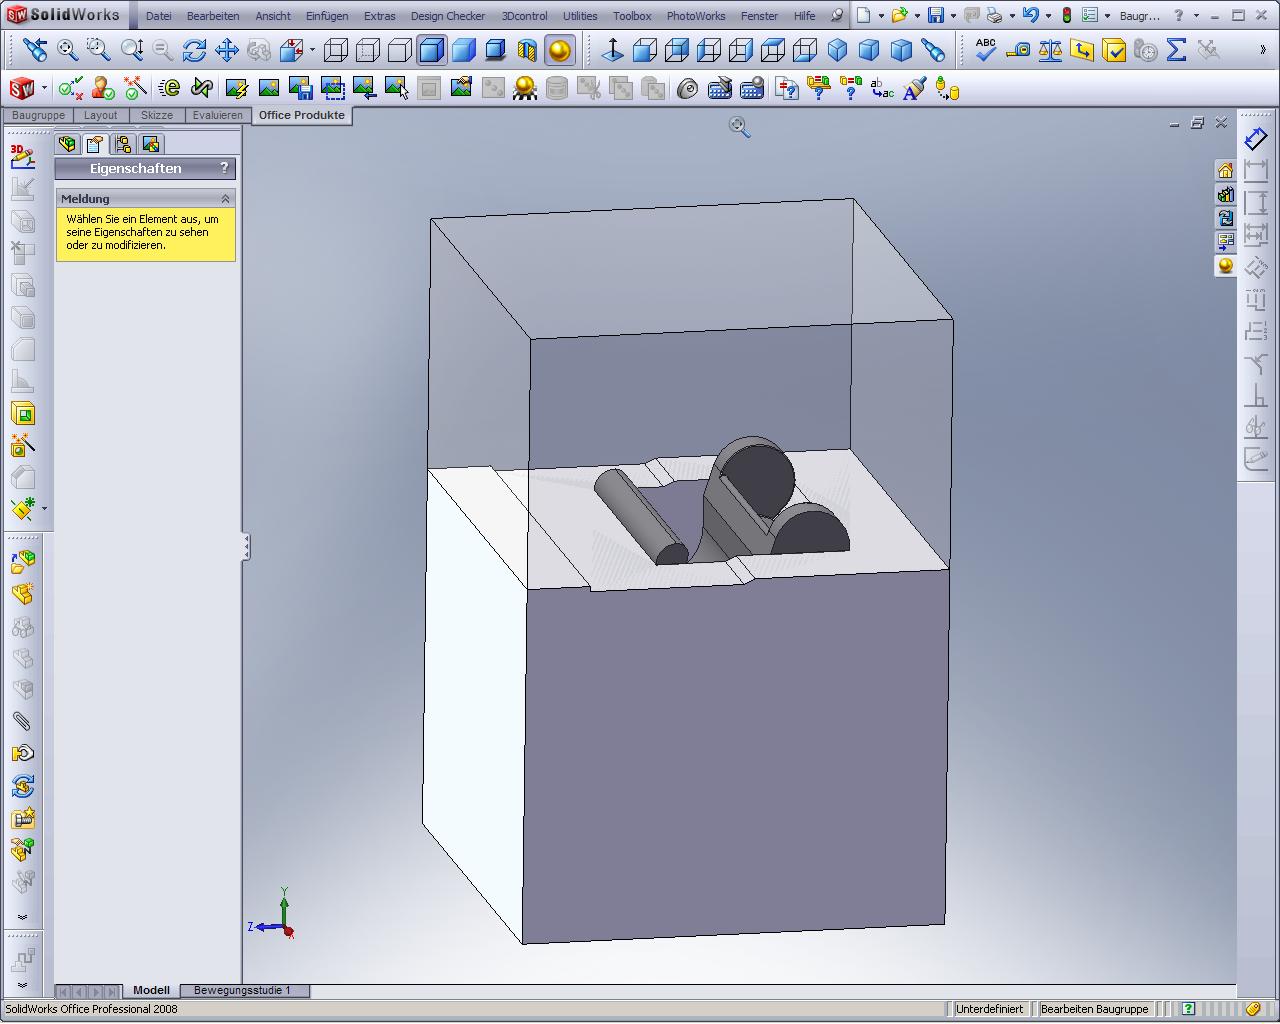1280x1024 pixels.
Task: Click the Mass Properties scales icon
Action: 1050,50
